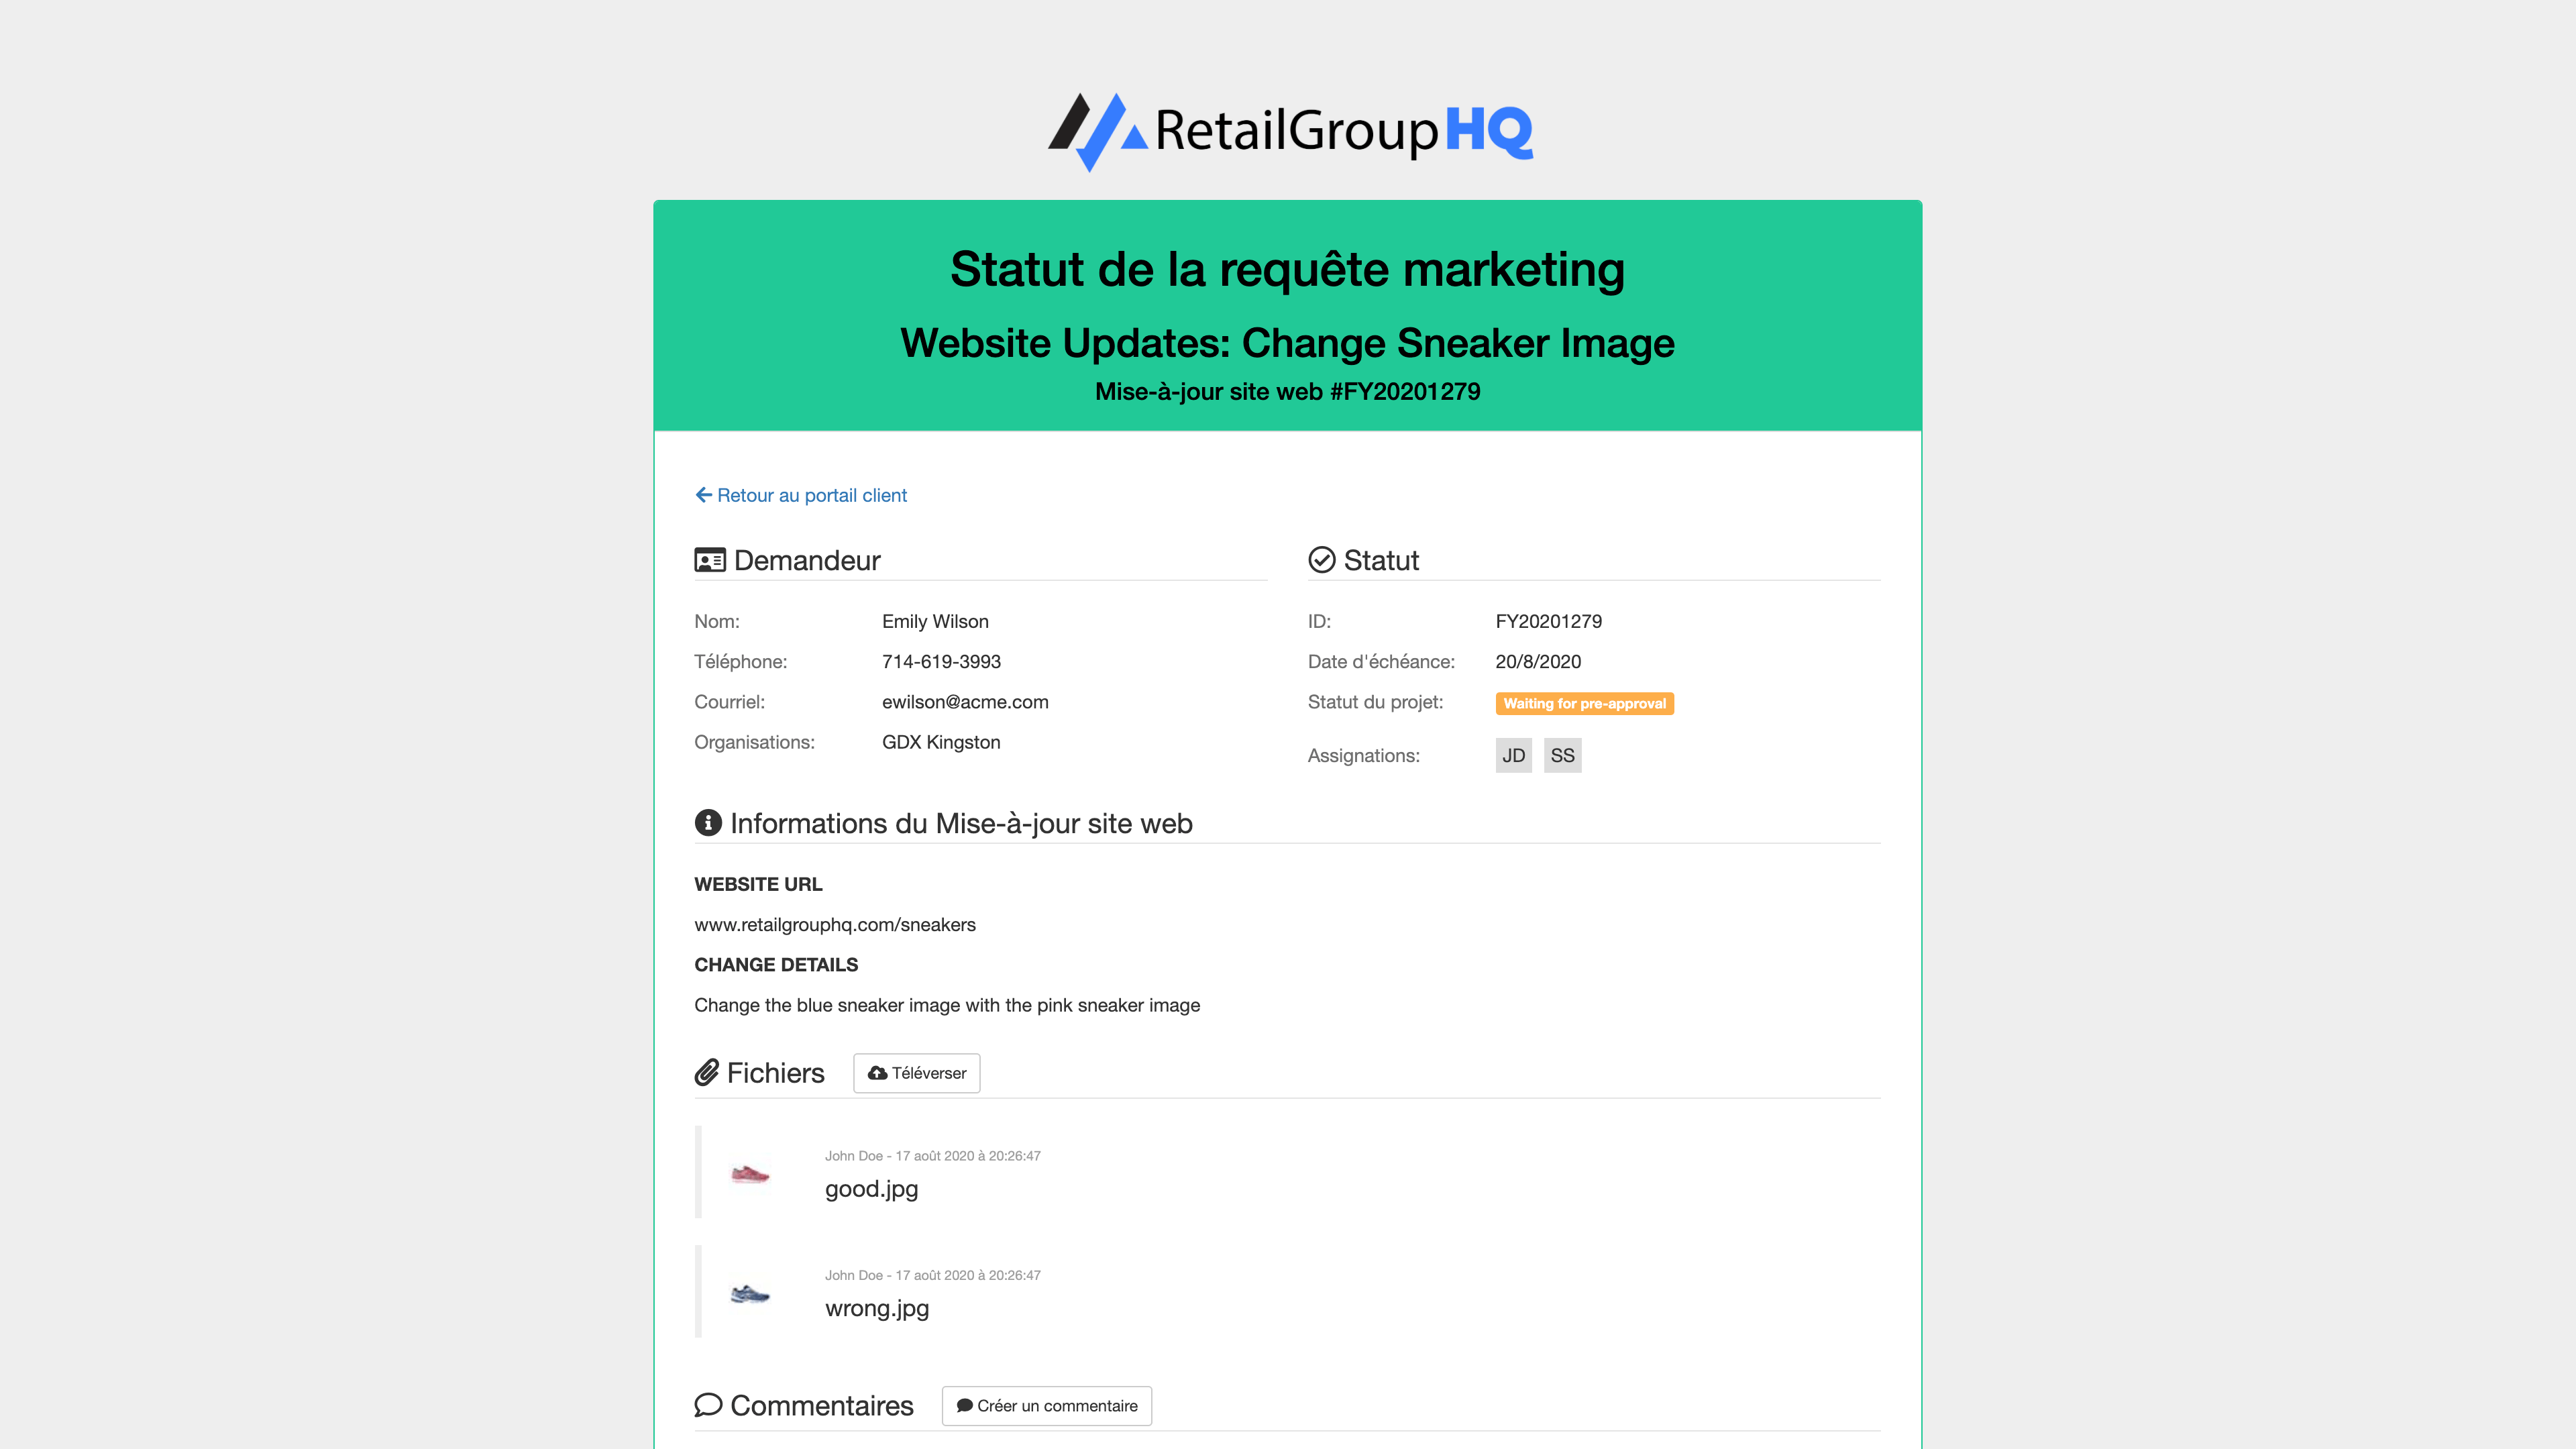
Task: Click the comment icon inside Créer un commentaire
Action: coord(964,1405)
